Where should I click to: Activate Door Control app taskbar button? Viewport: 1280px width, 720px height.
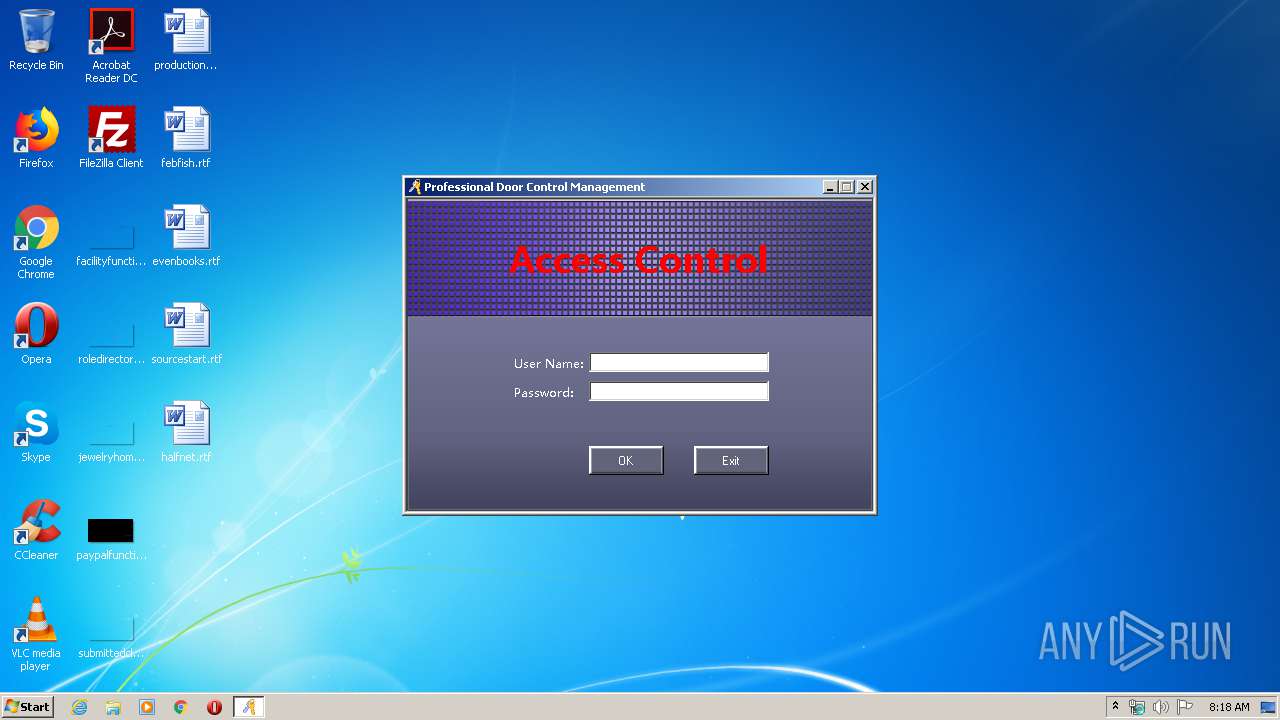tap(248, 707)
